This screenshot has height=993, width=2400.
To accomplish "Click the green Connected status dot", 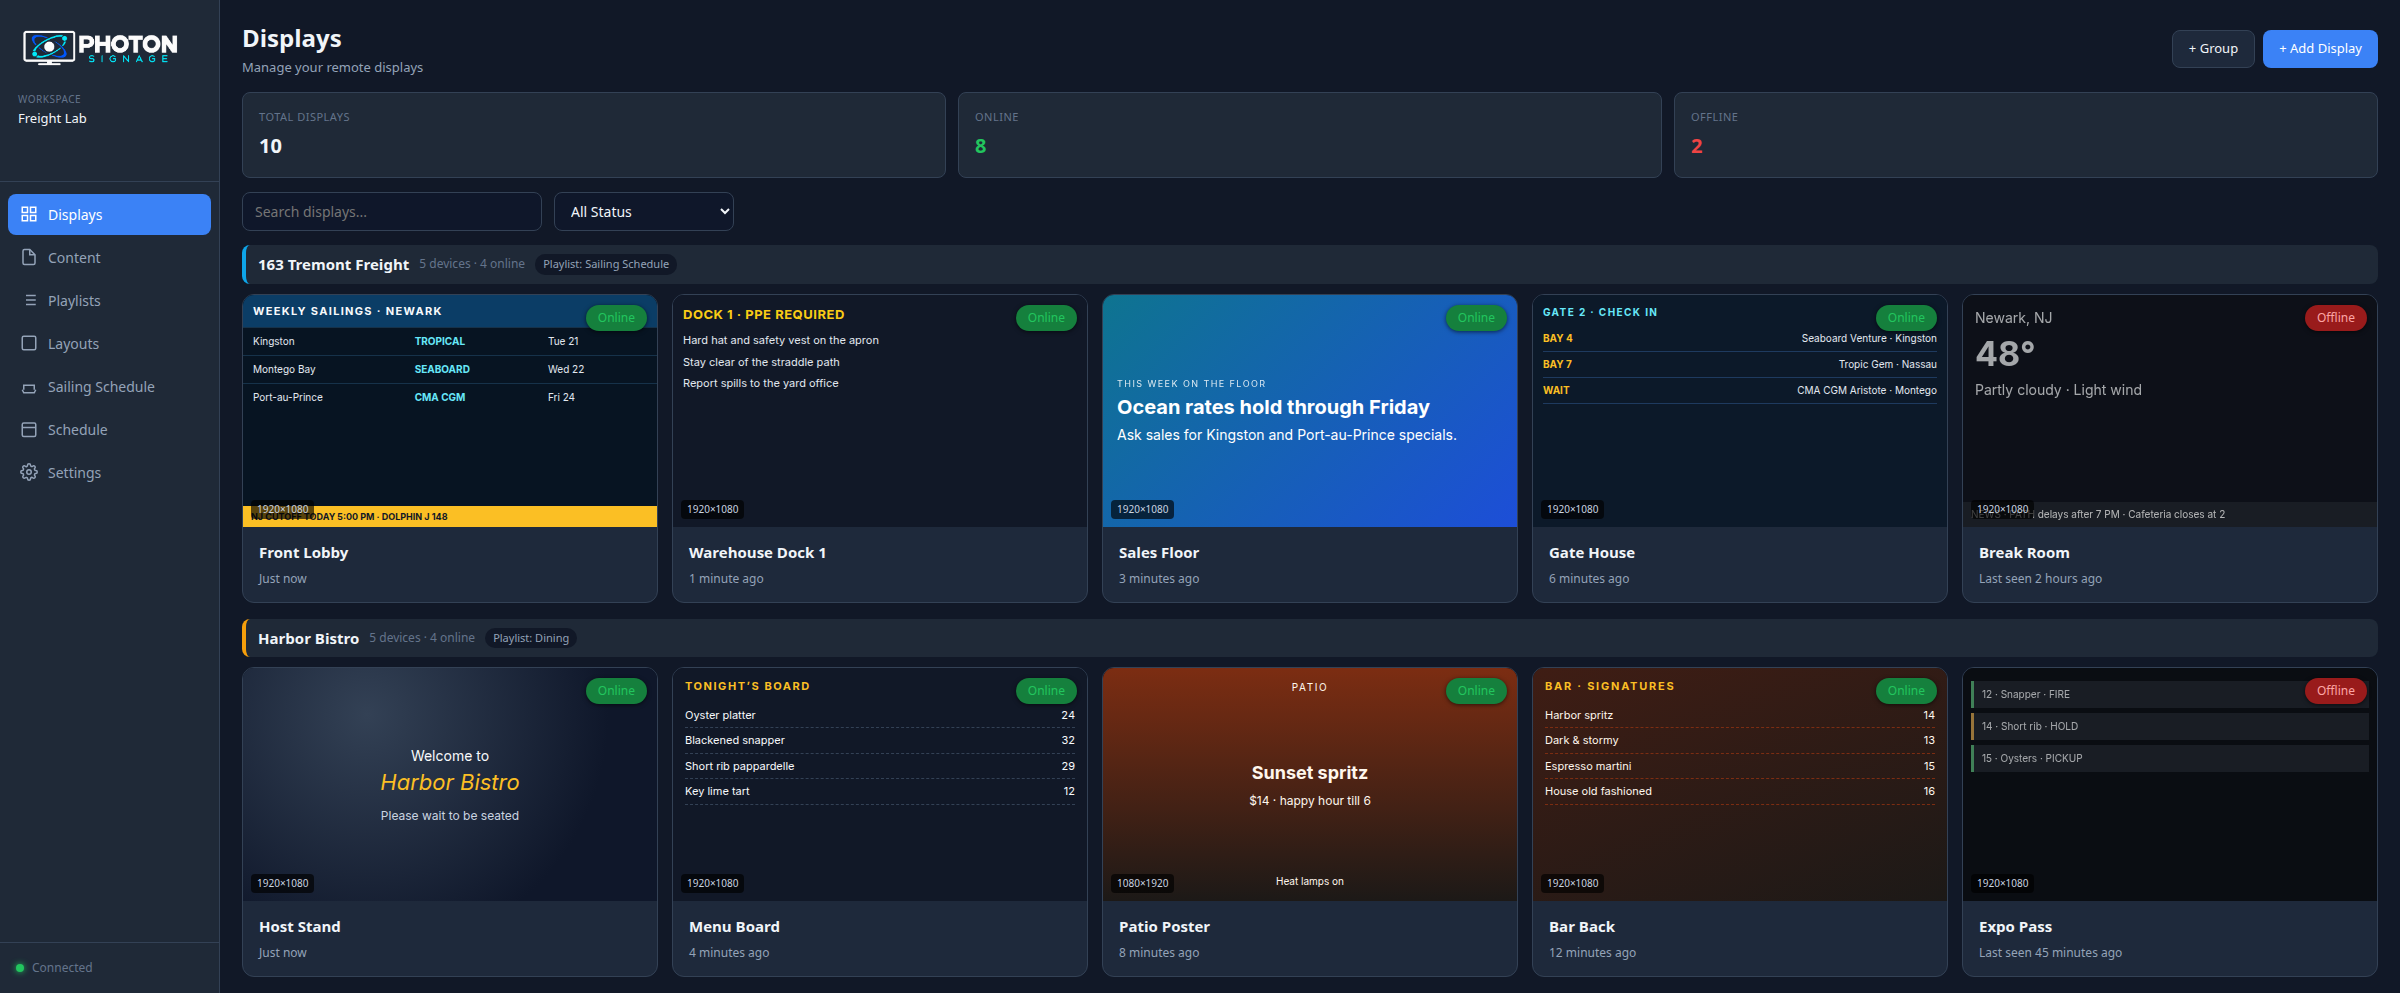I will 20,967.
